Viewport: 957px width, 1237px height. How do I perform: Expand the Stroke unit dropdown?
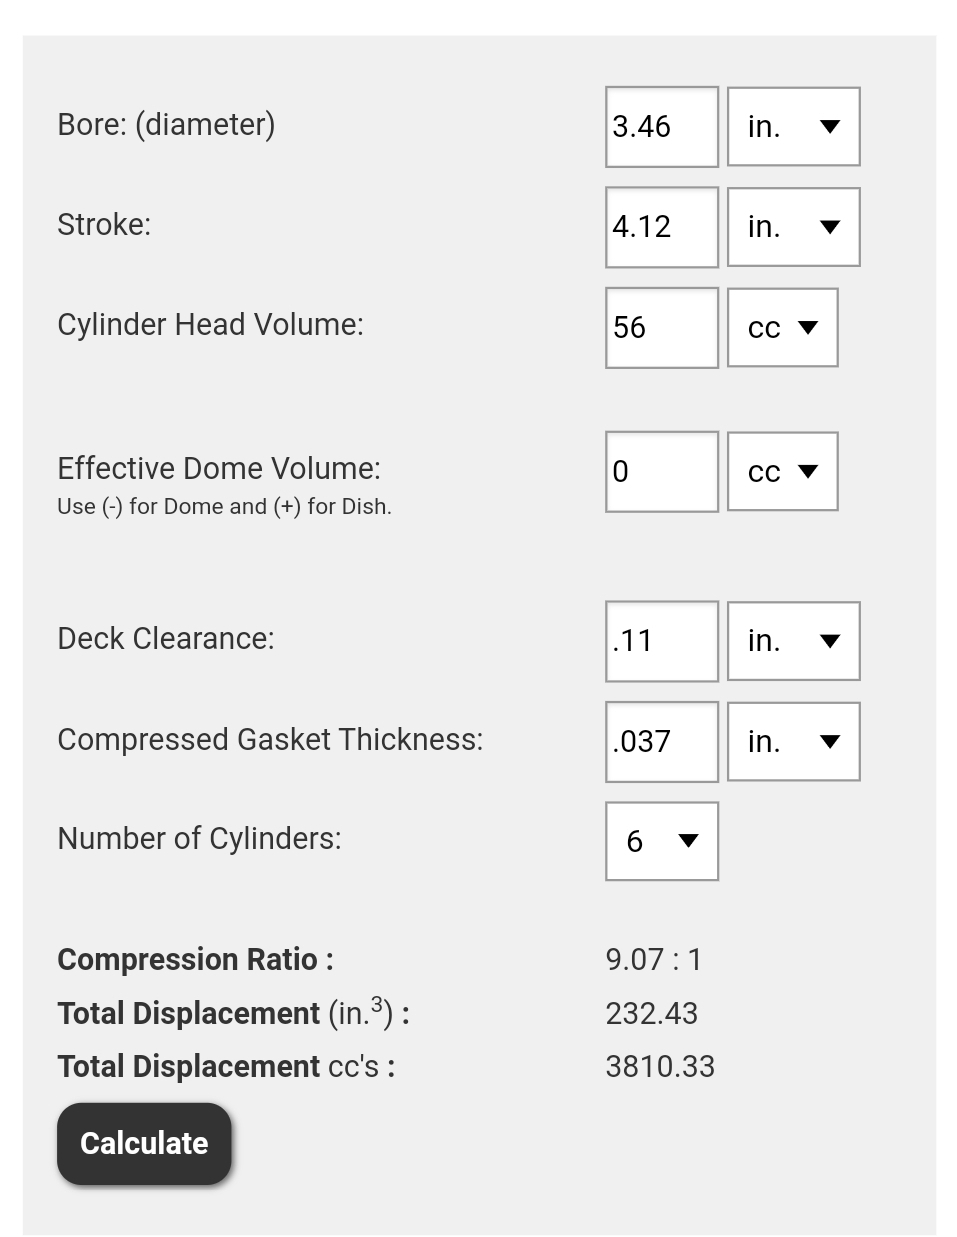pyautogui.click(x=793, y=227)
